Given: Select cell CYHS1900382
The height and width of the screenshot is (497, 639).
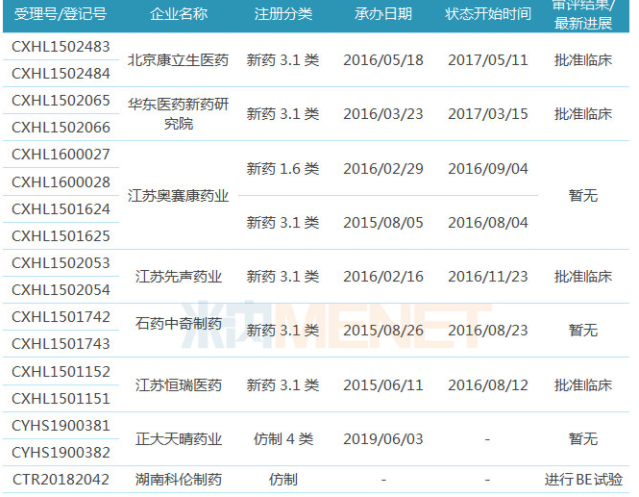Looking at the screenshot, I should (61, 453).
